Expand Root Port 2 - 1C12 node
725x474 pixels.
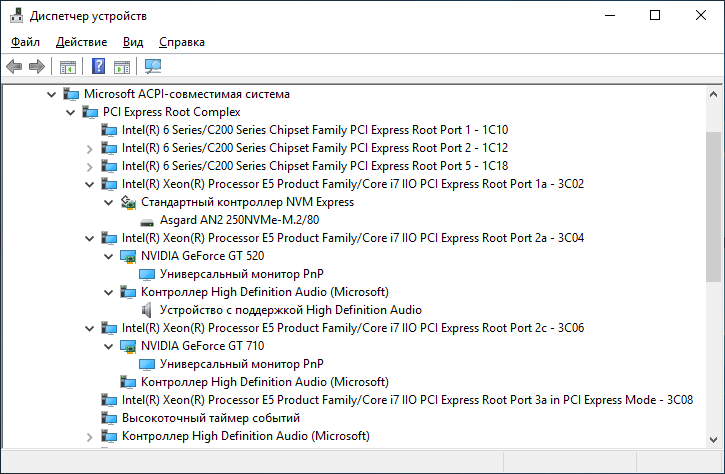pos(89,148)
